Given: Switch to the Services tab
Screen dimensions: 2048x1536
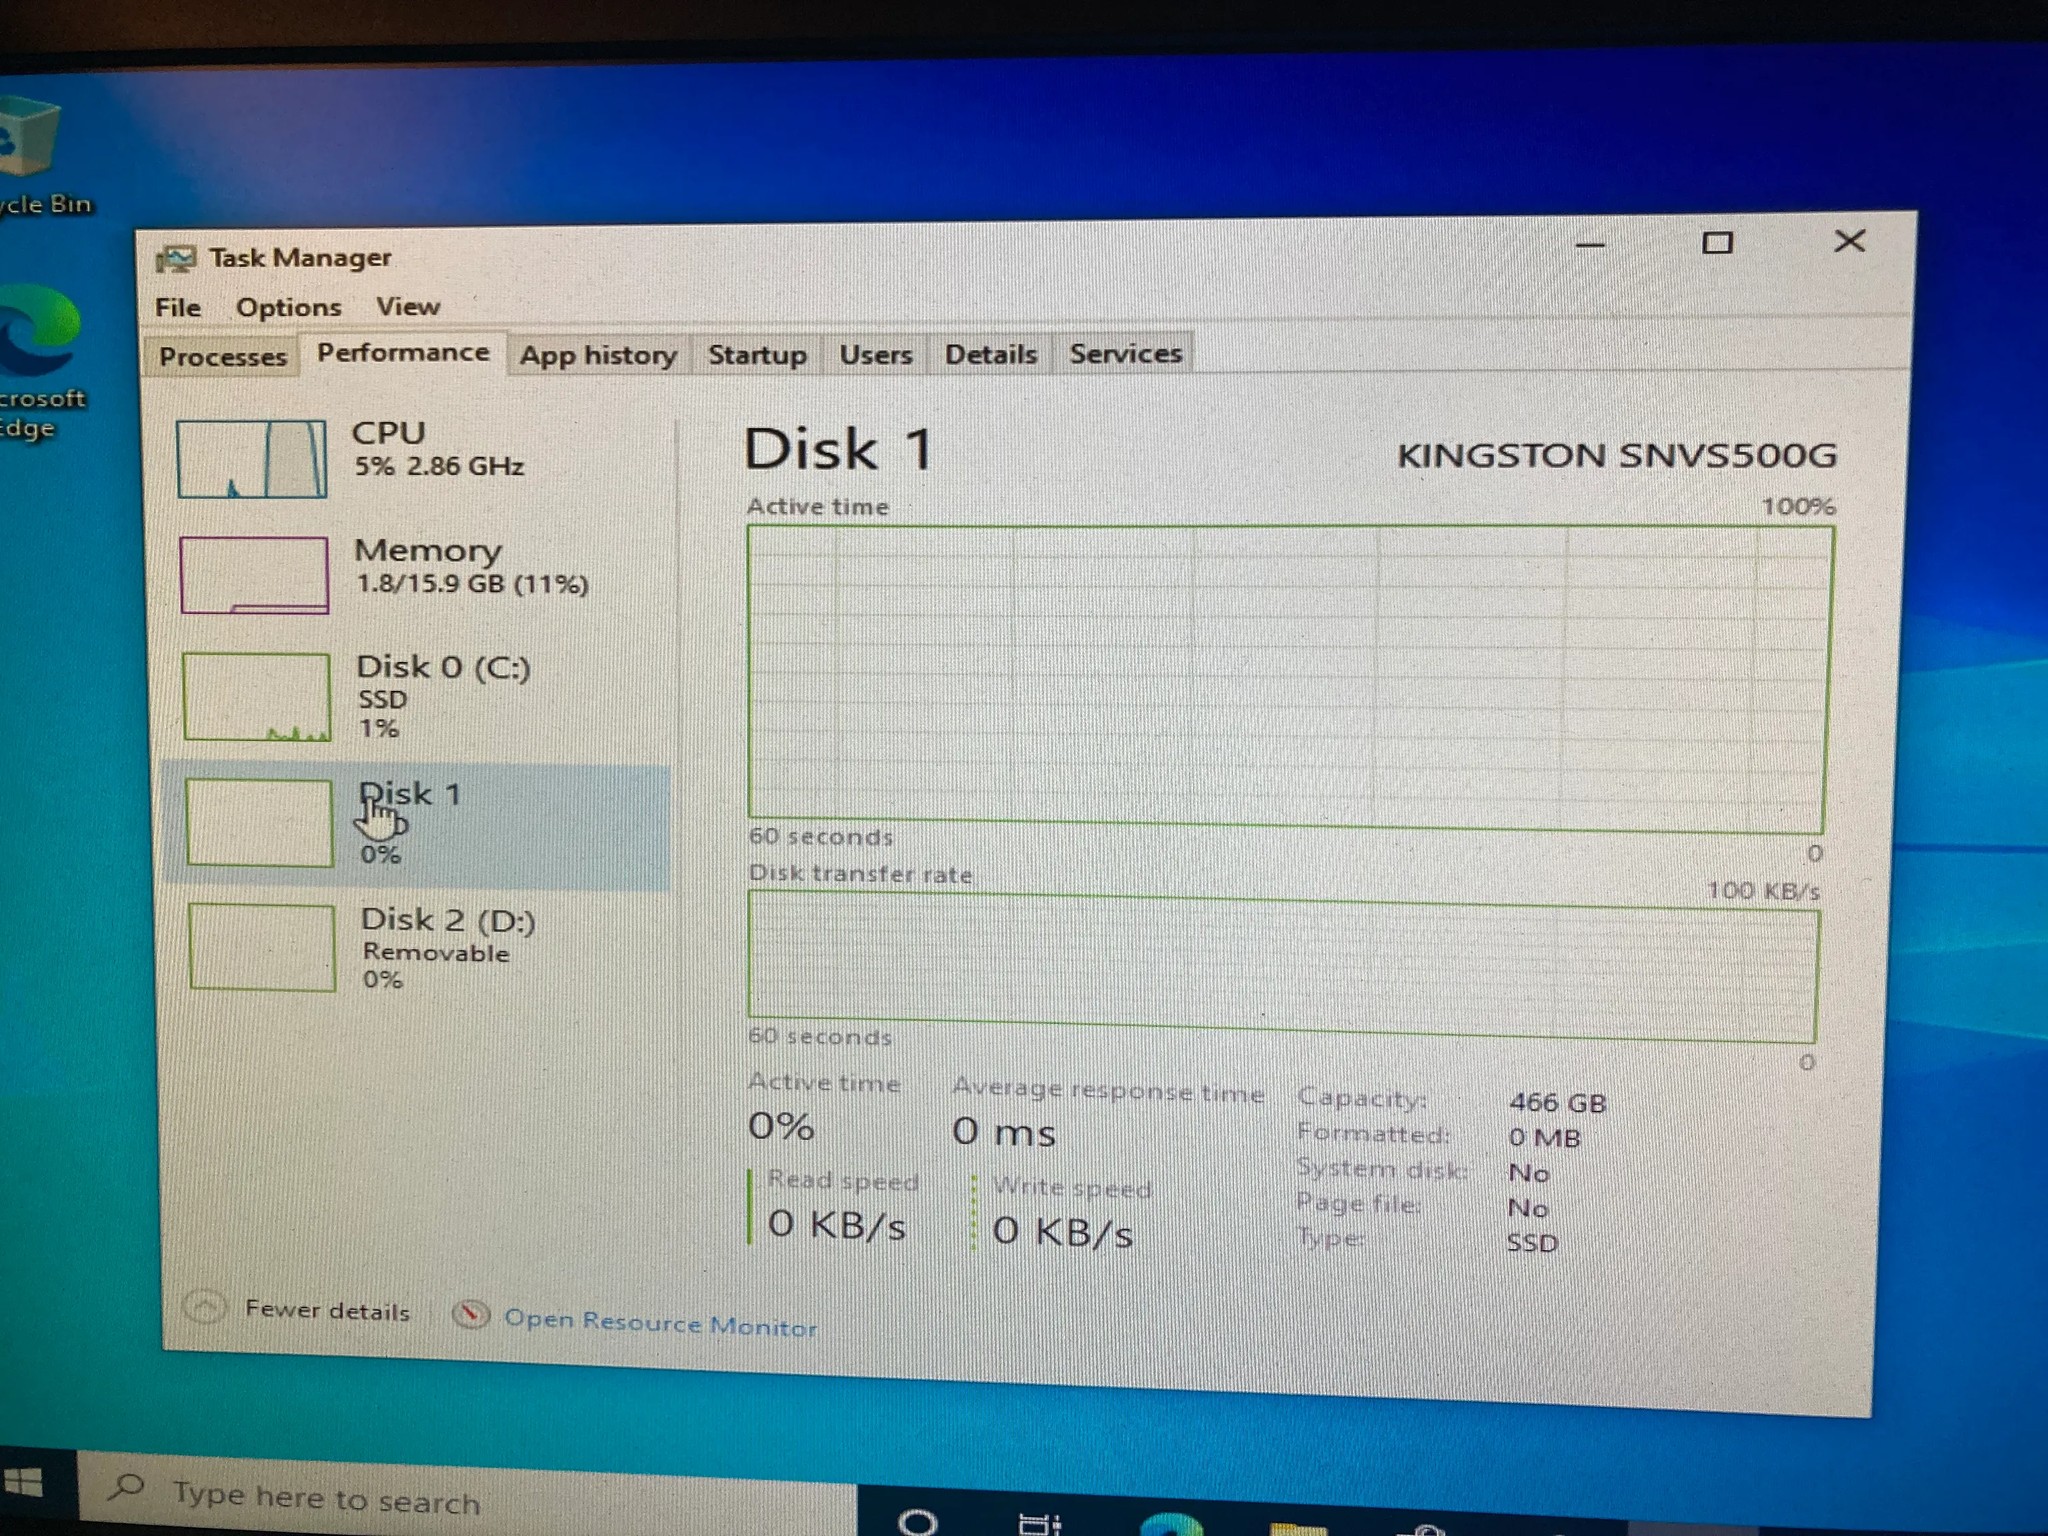Looking at the screenshot, I should tap(1125, 353).
